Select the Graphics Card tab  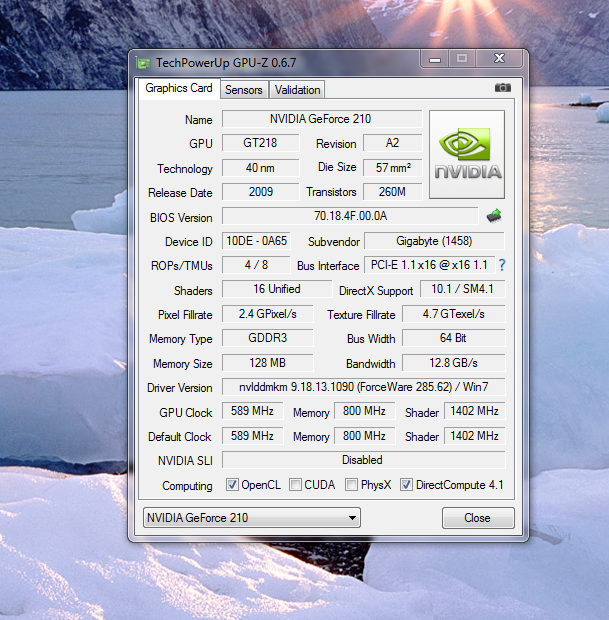[179, 88]
